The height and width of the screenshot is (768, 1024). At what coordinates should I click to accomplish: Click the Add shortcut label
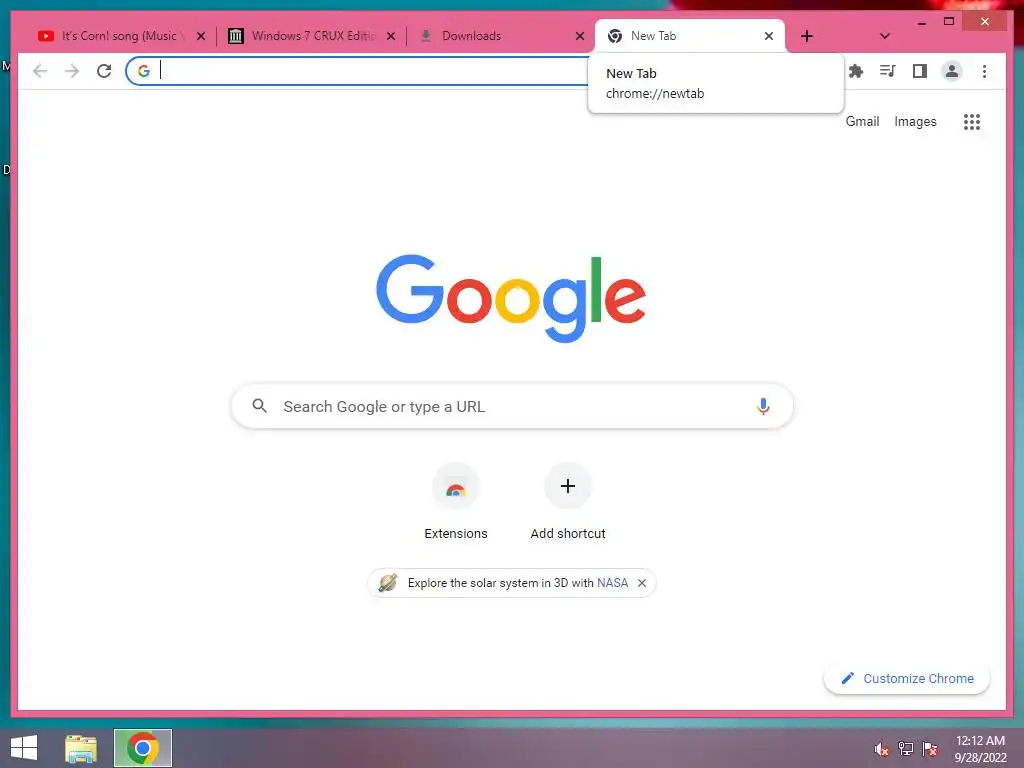click(x=568, y=534)
